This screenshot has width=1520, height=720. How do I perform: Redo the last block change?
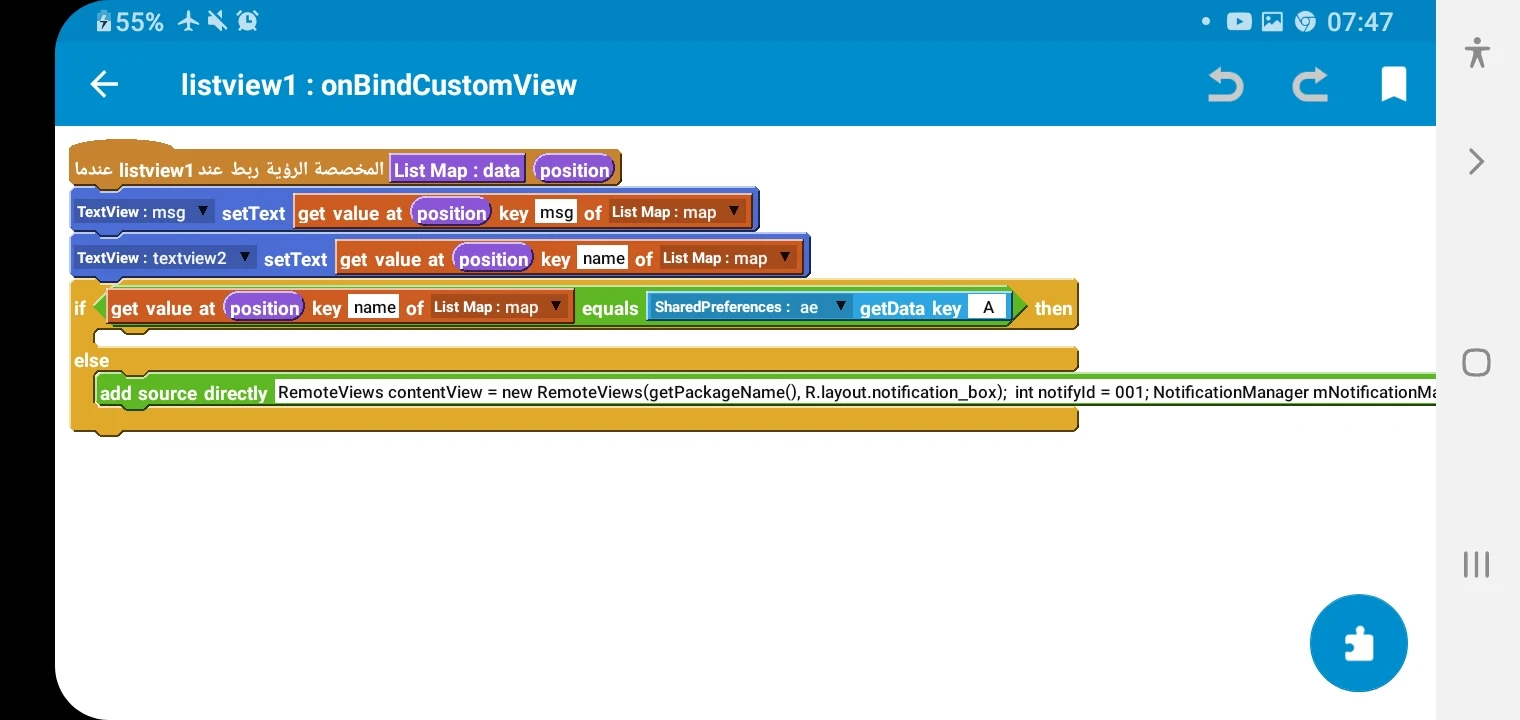click(1310, 85)
